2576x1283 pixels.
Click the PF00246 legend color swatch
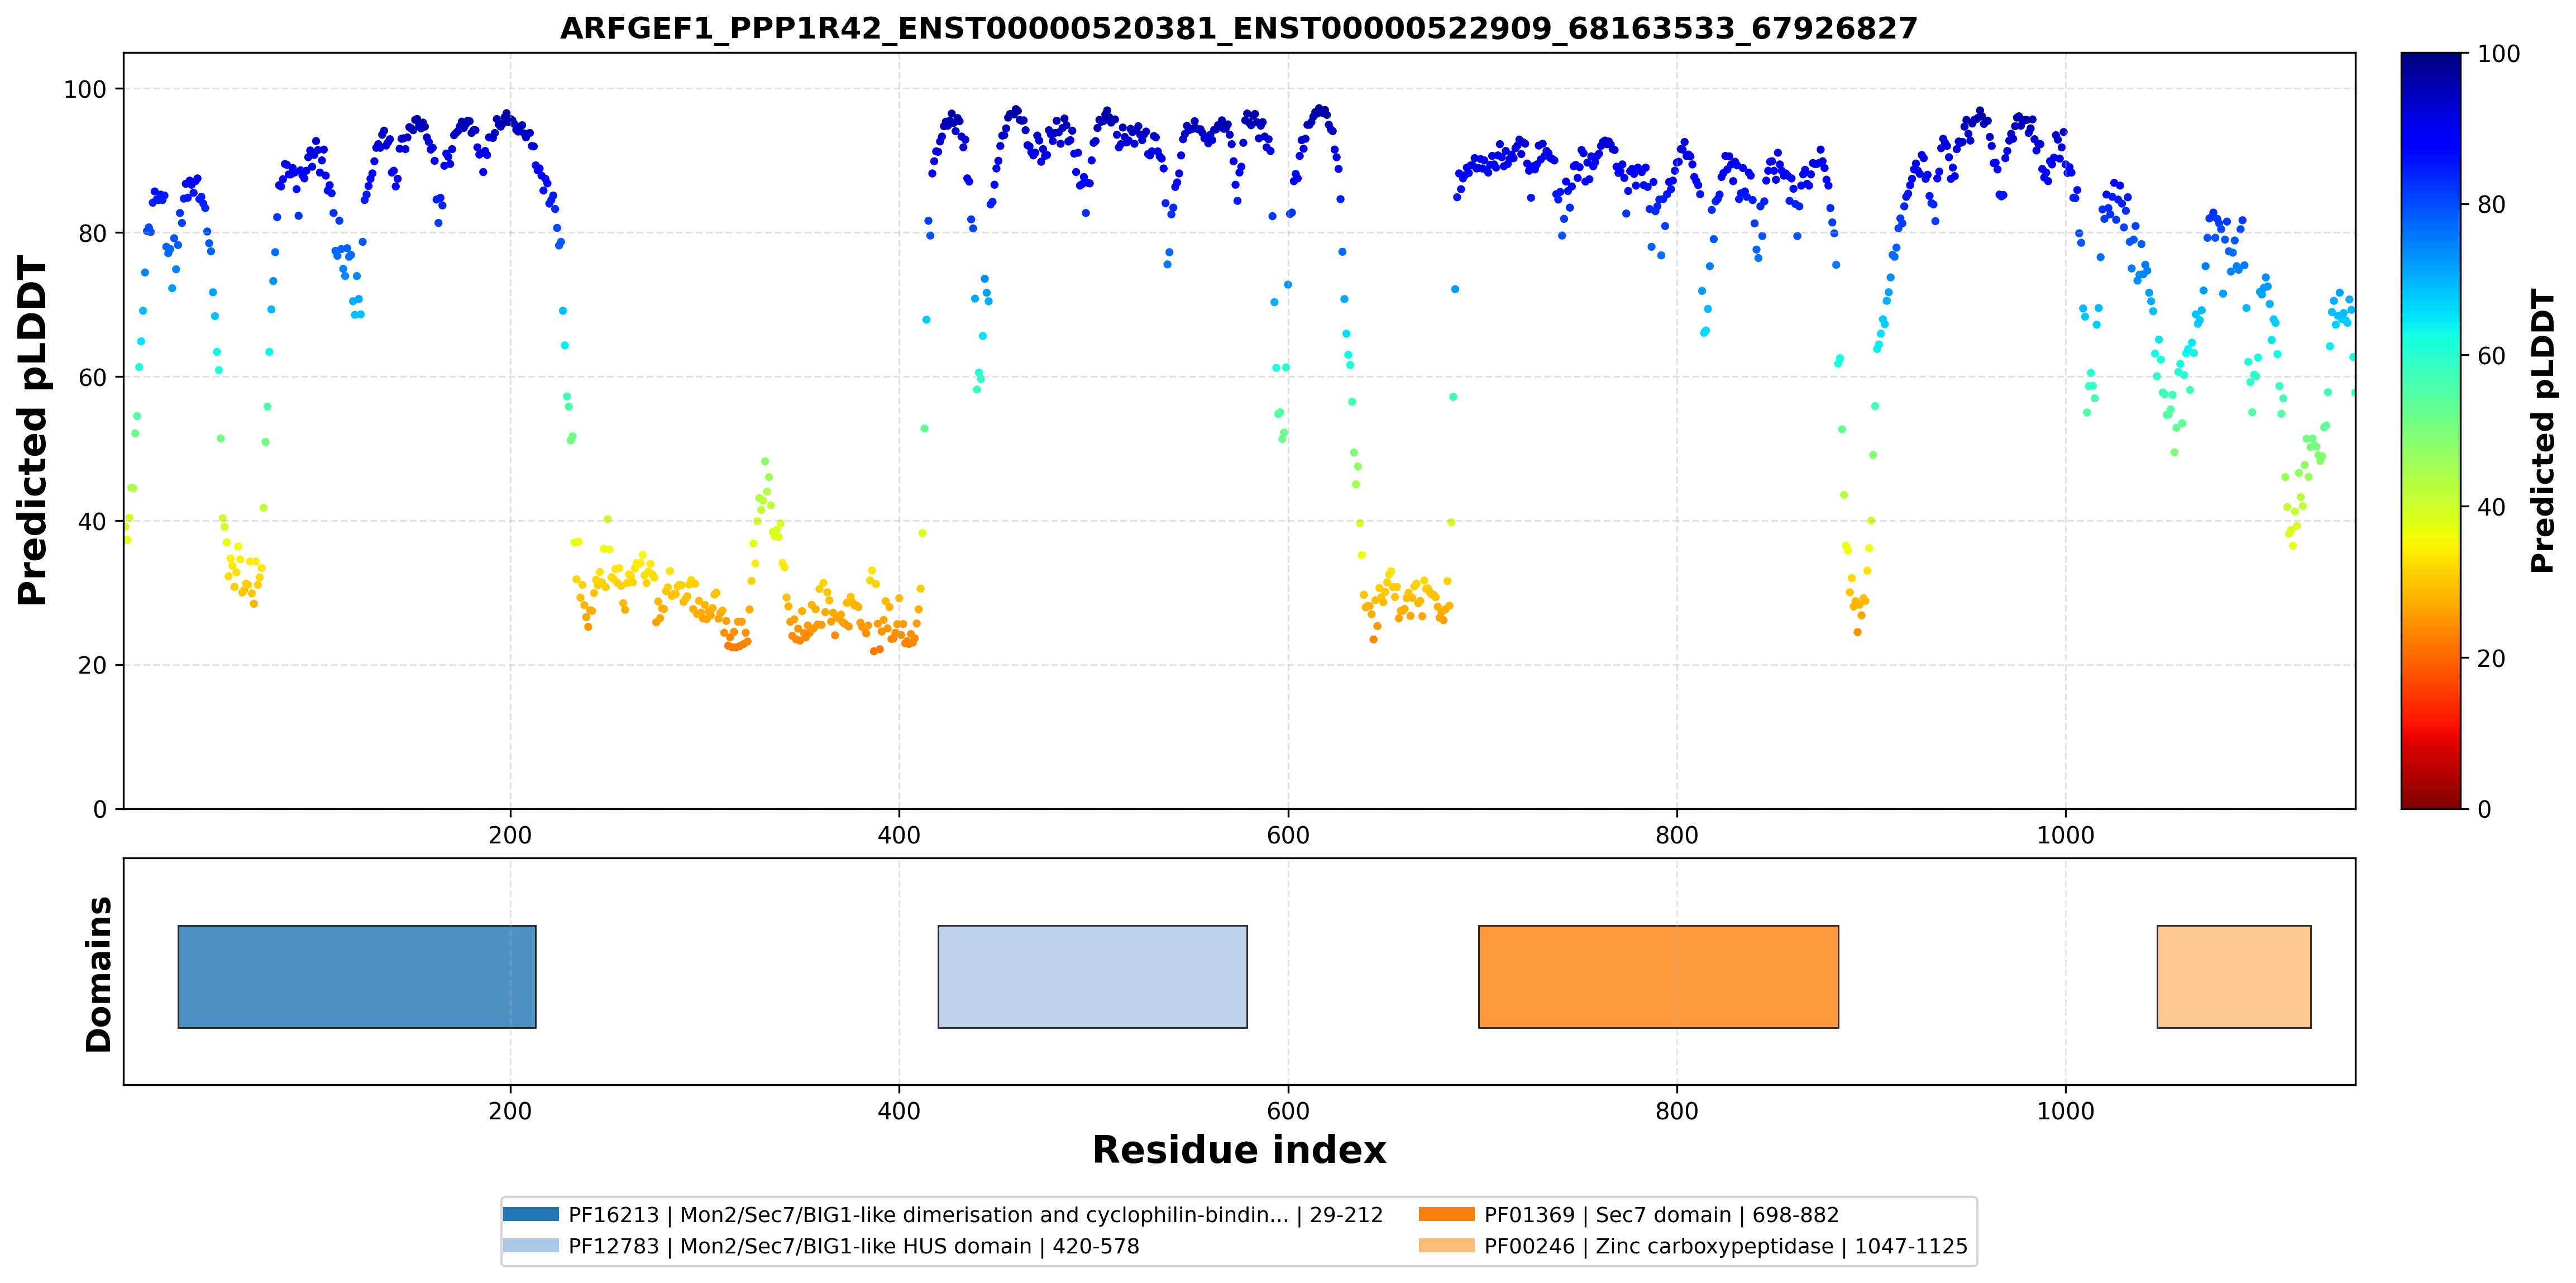1446,1245
